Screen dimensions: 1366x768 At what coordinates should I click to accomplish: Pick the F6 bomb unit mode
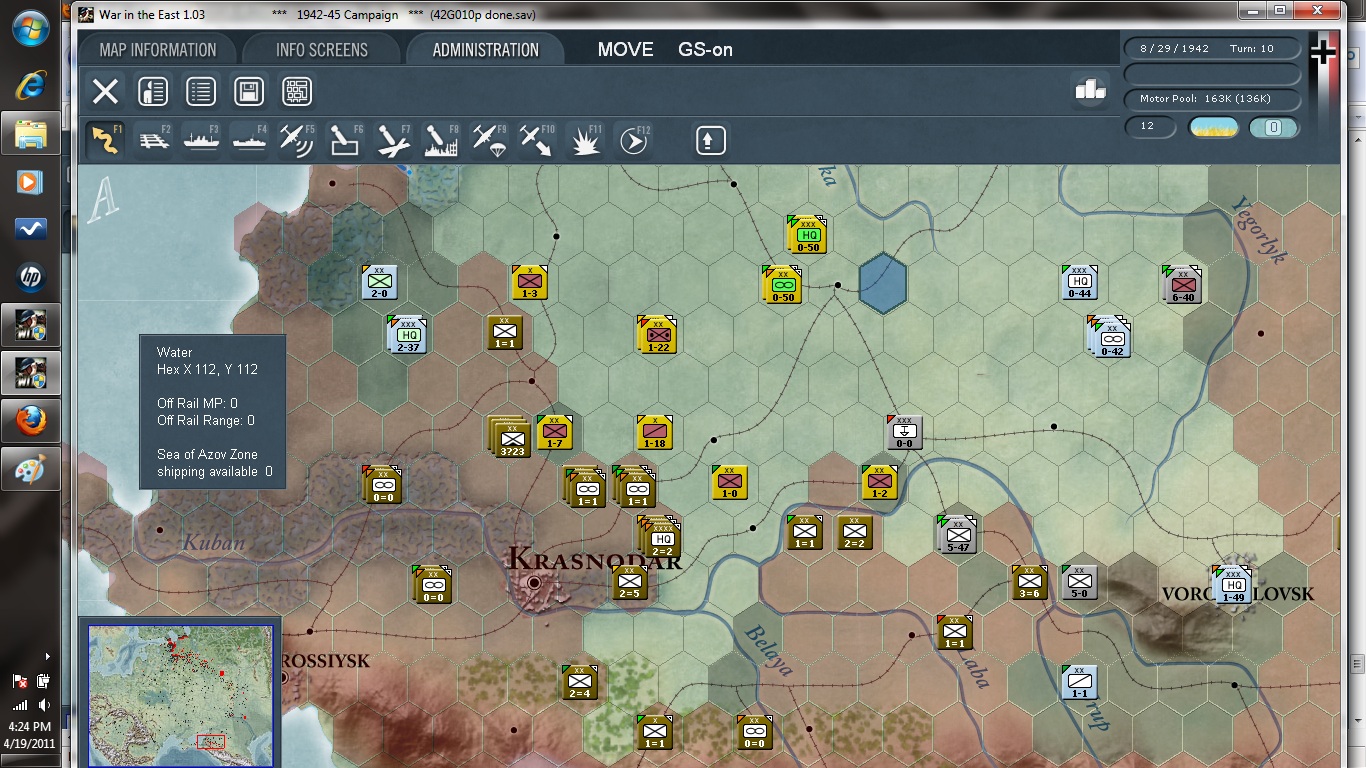(346, 140)
